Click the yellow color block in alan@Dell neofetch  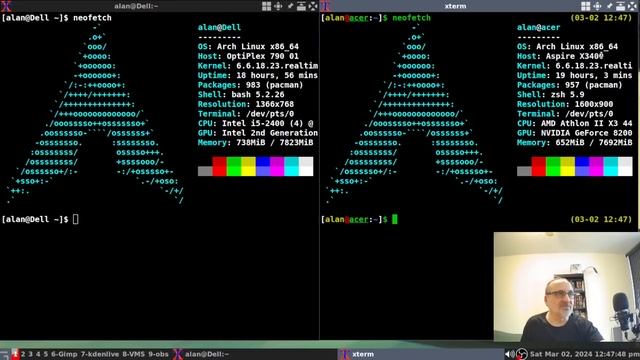[x=248, y=166]
